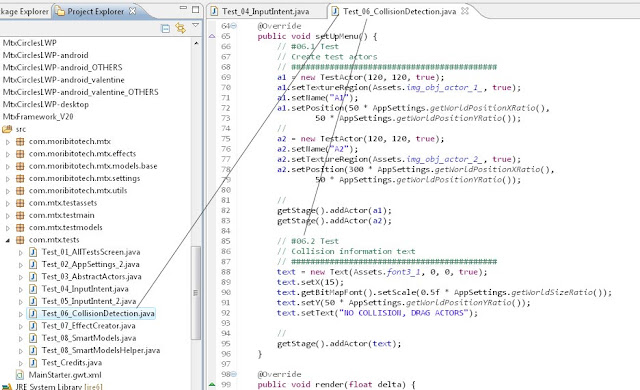This screenshot has height=390, width=640.
Task: Click the com.moribitotech.mtx package icon
Action: tap(20, 142)
